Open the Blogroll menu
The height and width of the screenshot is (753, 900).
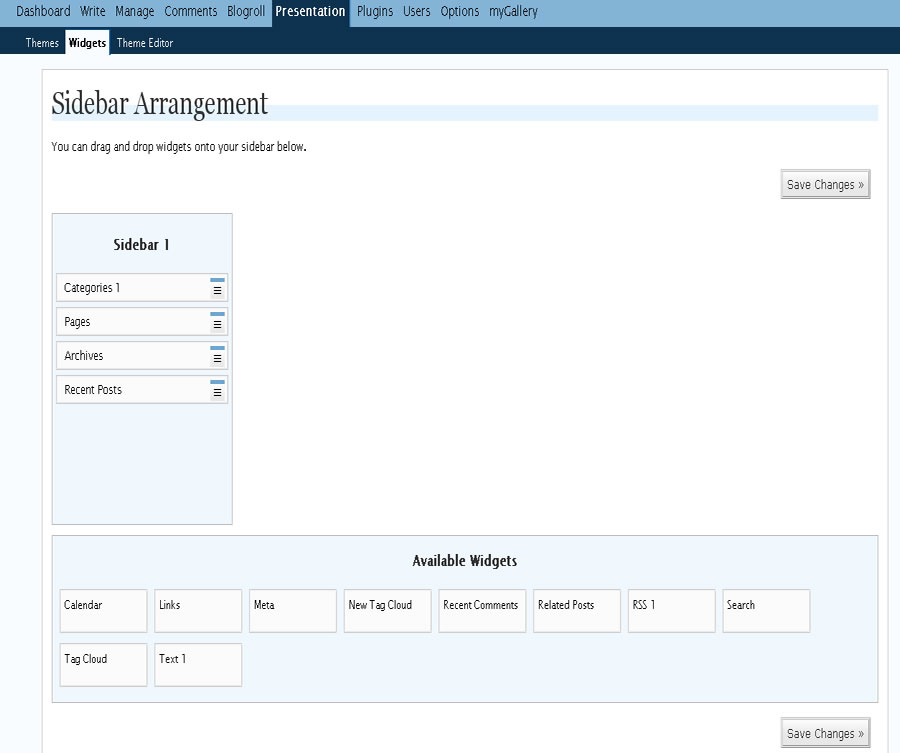point(246,11)
